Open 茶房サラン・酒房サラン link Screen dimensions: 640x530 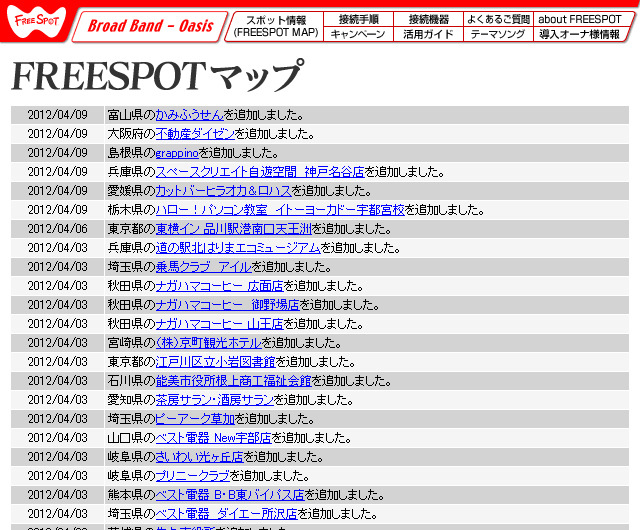point(215,400)
